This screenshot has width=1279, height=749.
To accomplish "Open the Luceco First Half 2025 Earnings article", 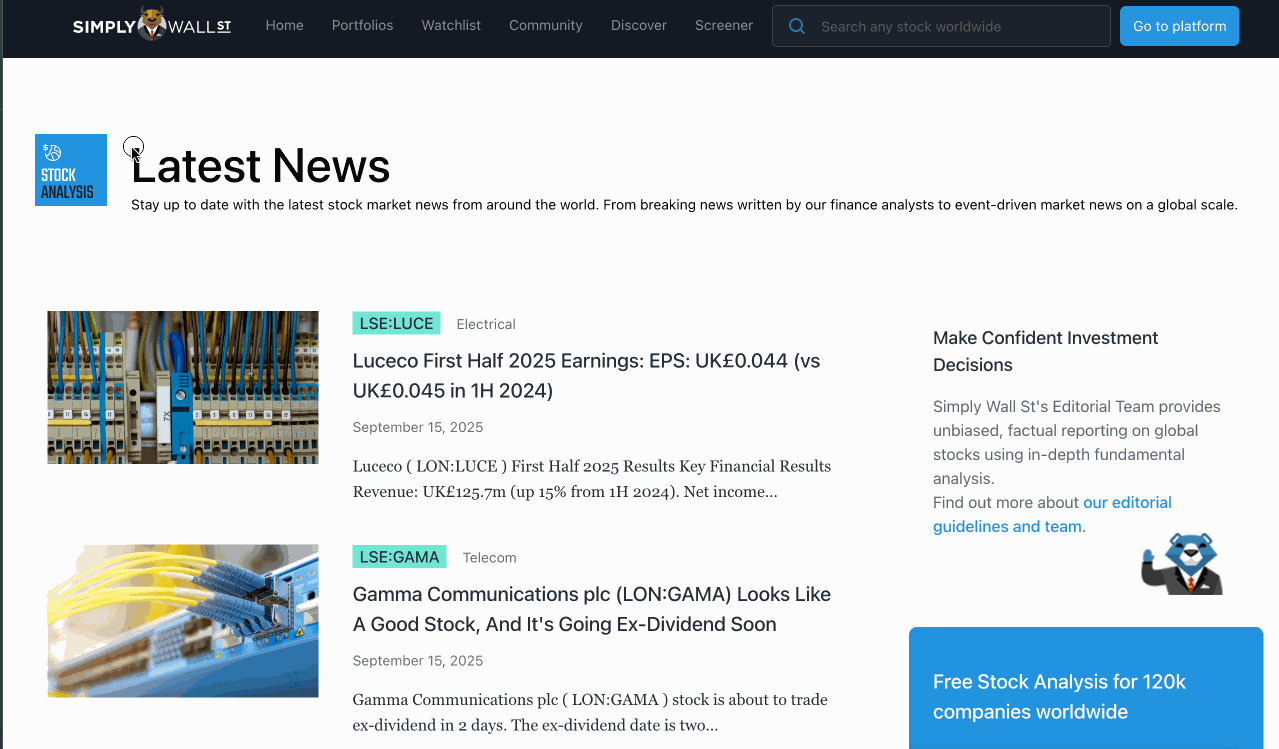I will [x=586, y=376].
